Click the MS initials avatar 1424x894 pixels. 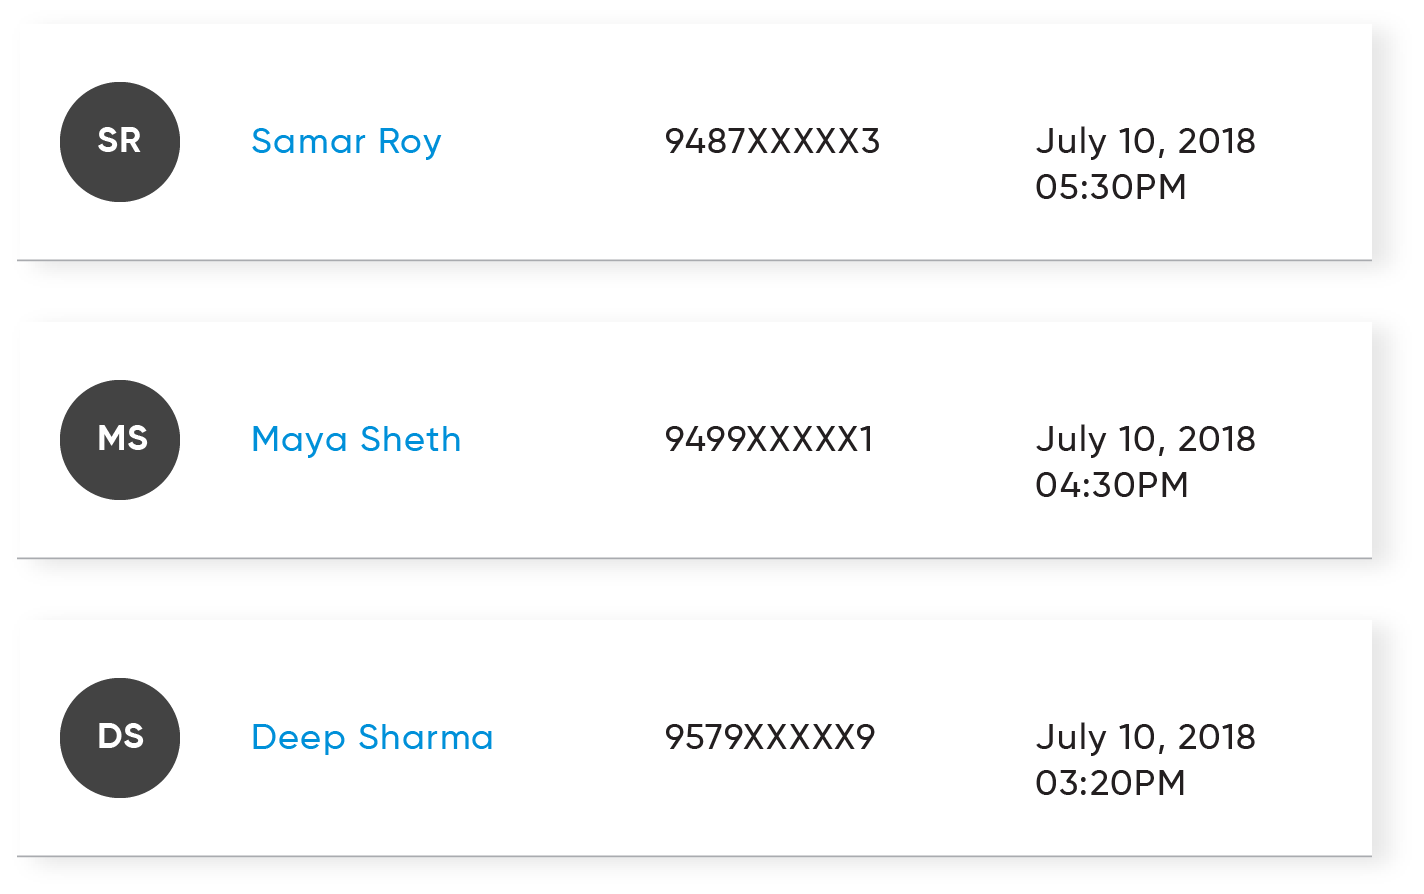120,440
